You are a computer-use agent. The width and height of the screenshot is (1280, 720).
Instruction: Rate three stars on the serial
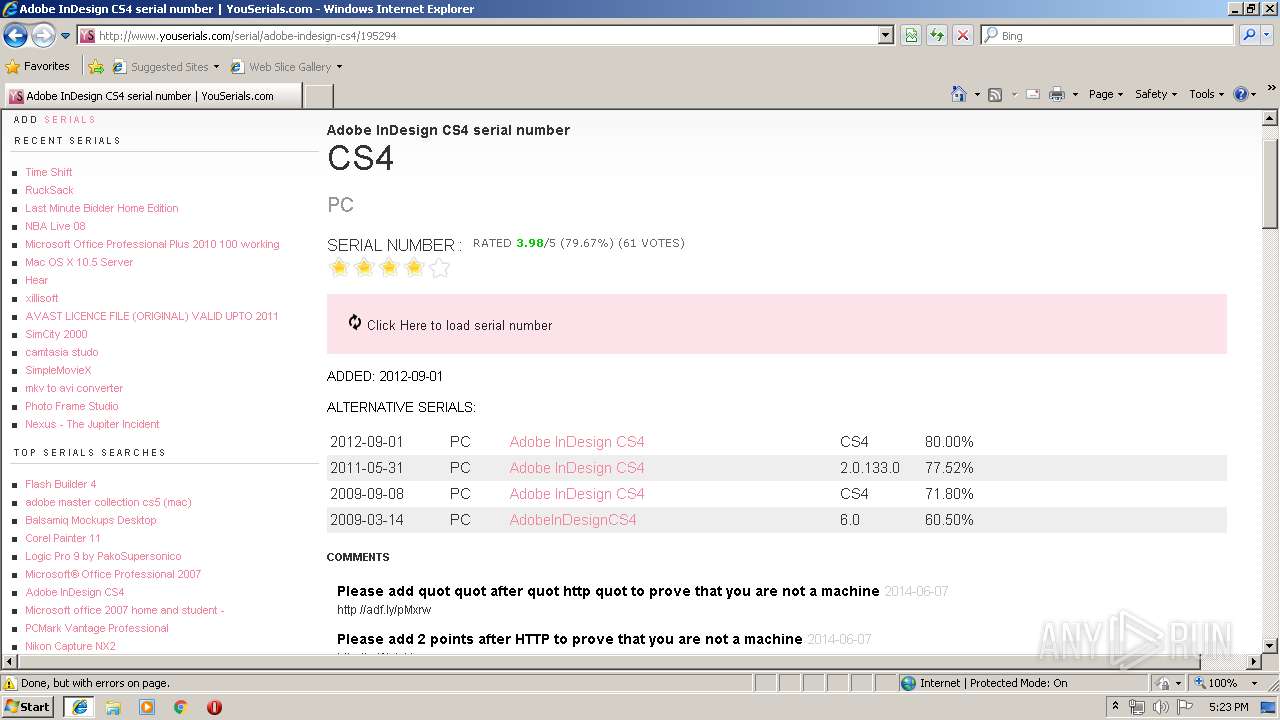tap(389, 267)
